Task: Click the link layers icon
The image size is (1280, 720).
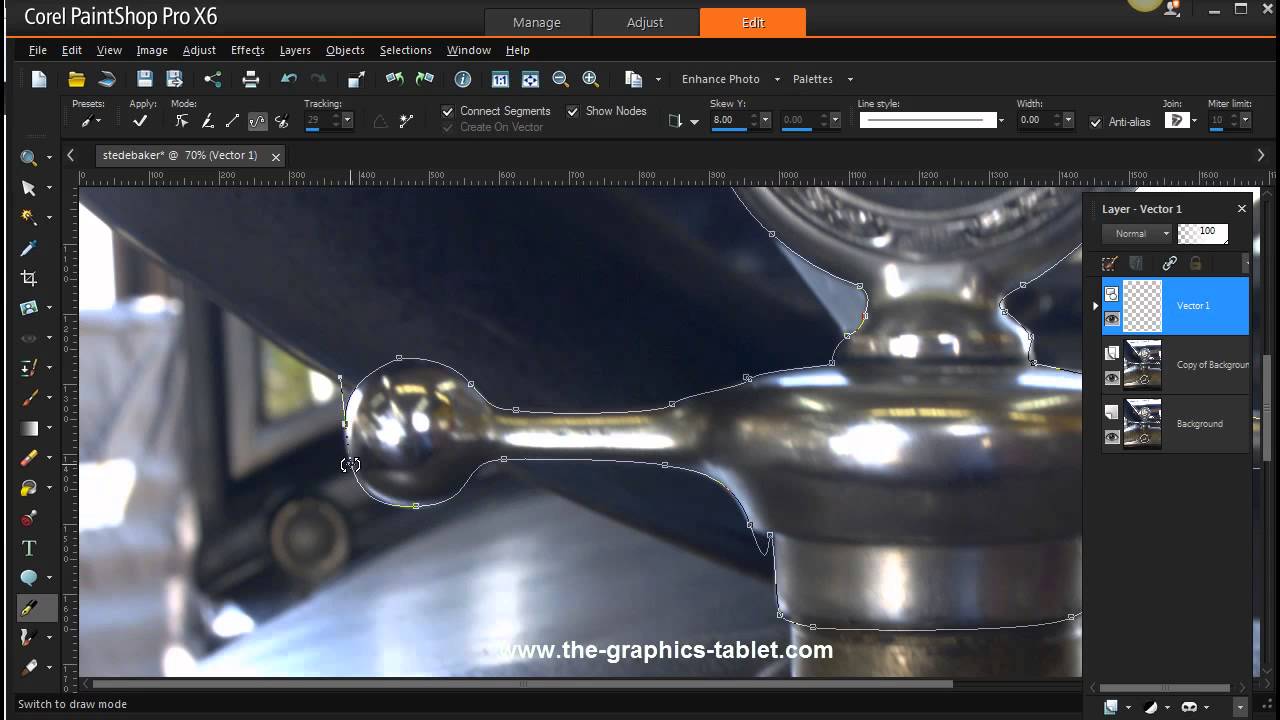Action: pyautogui.click(x=1169, y=263)
